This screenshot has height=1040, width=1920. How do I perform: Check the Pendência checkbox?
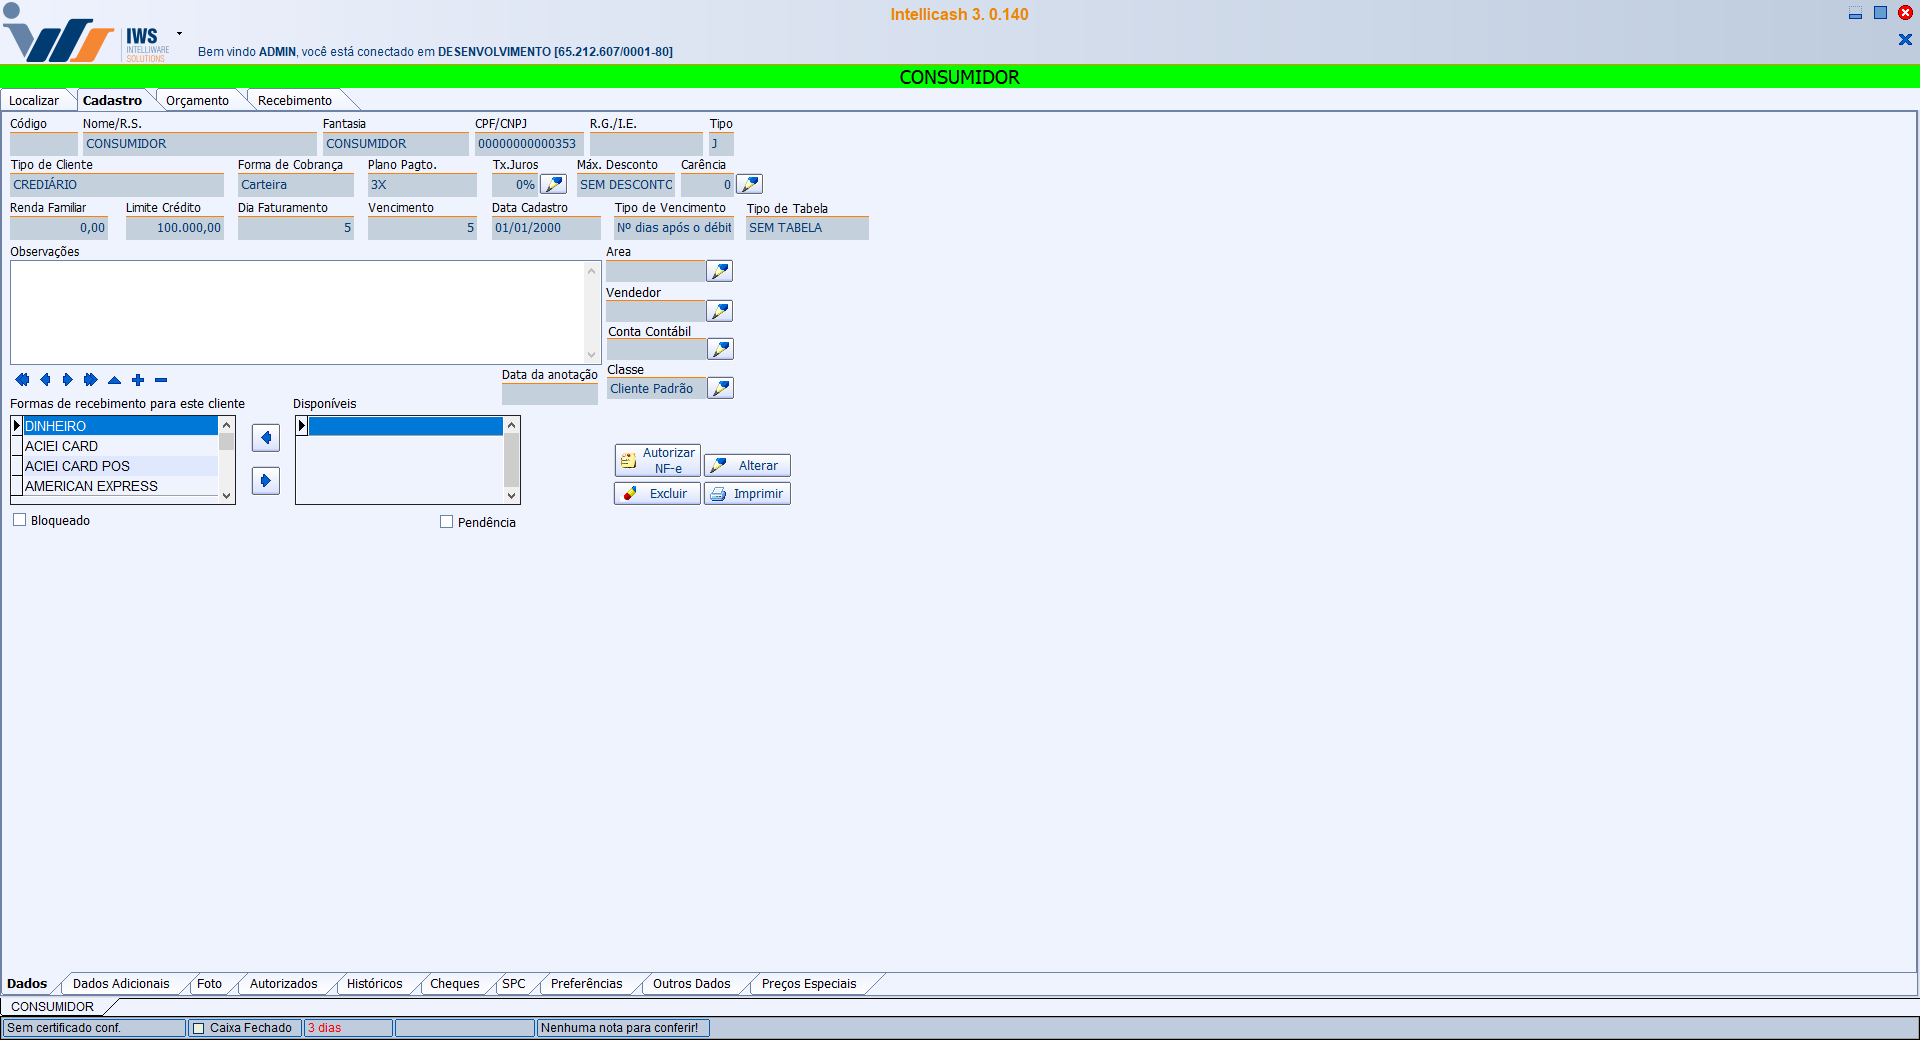coord(447,522)
